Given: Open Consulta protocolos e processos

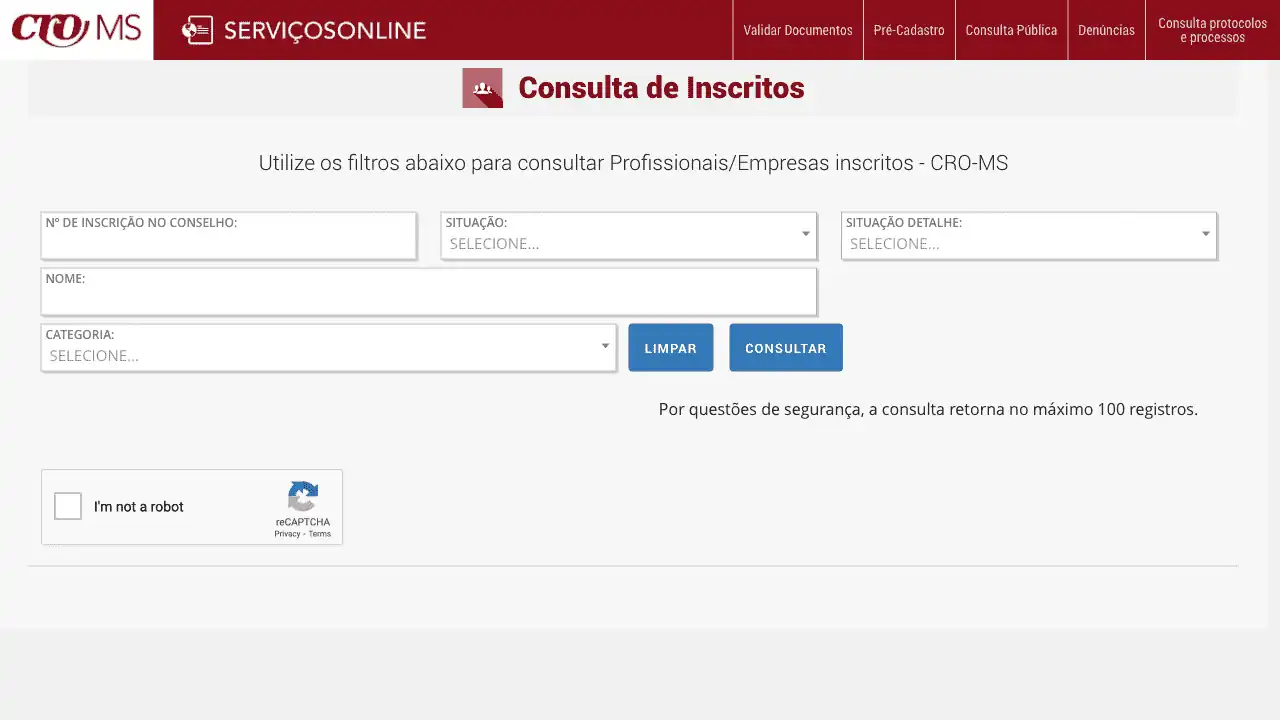Looking at the screenshot, I should (1212, 30).
